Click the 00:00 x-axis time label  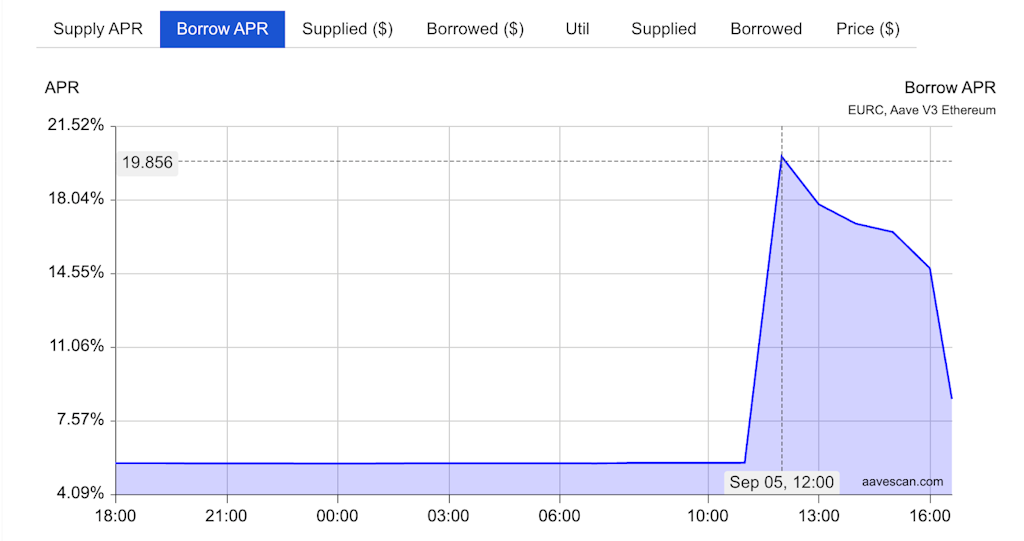point(337,516)
